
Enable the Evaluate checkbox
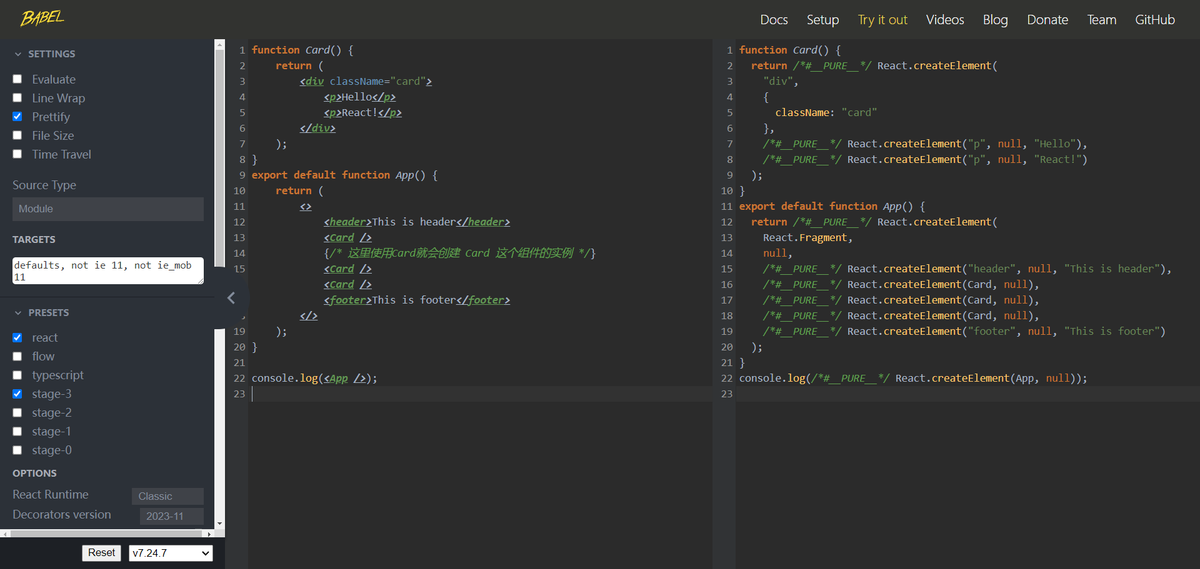pos(17,79)
